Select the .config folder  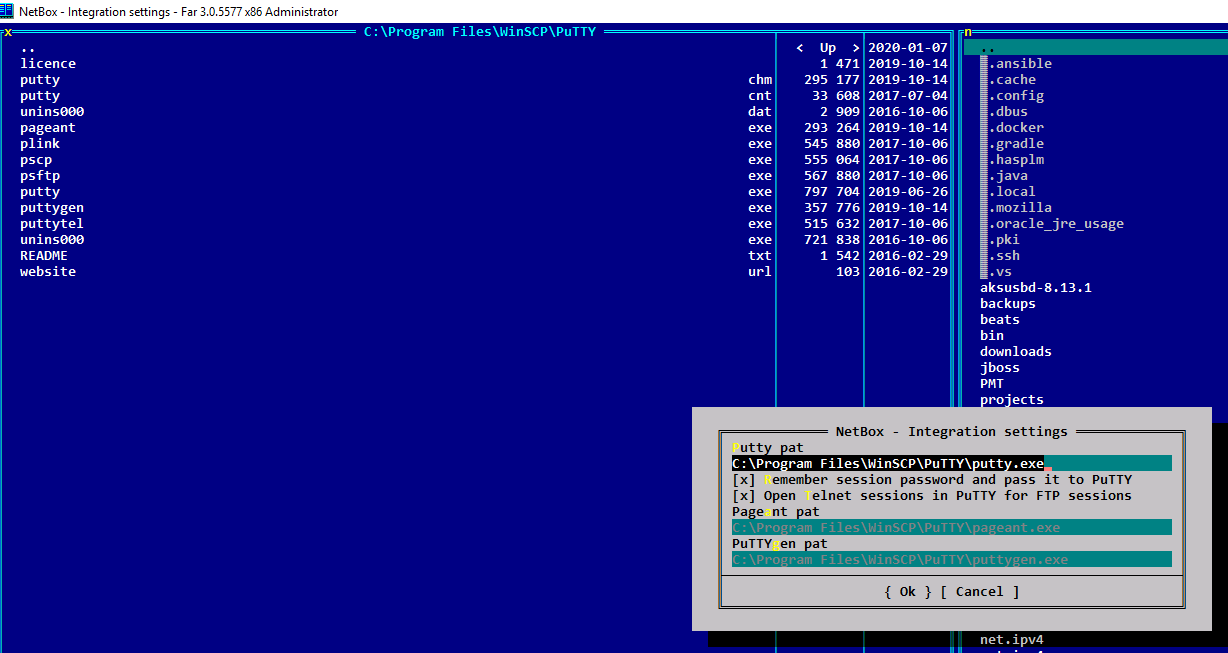[x=1016, y=95]
